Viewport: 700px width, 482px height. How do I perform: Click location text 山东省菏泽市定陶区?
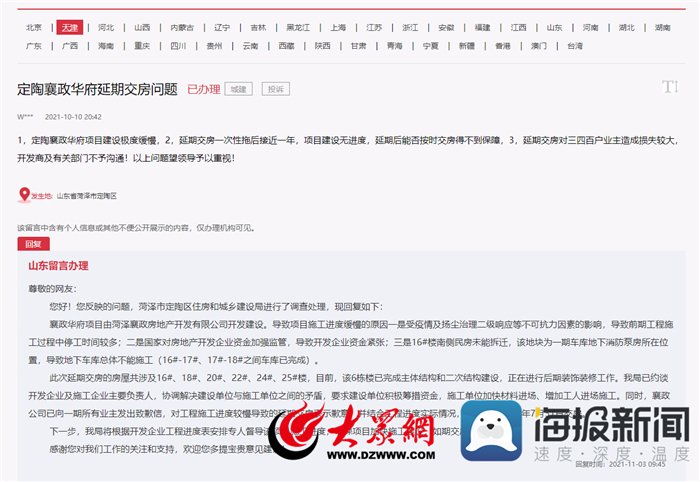87,196
